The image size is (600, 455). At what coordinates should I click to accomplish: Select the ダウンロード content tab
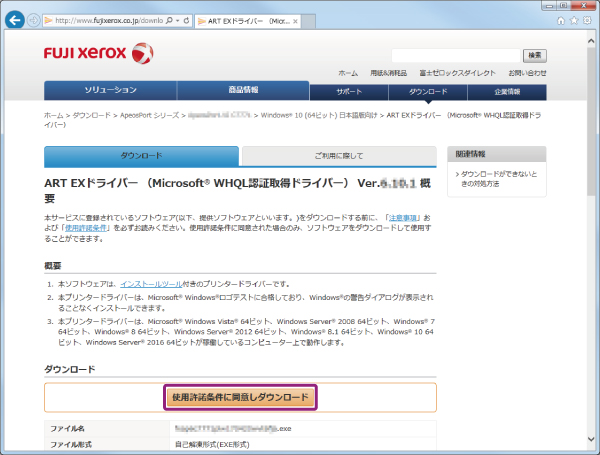(141, 156)
